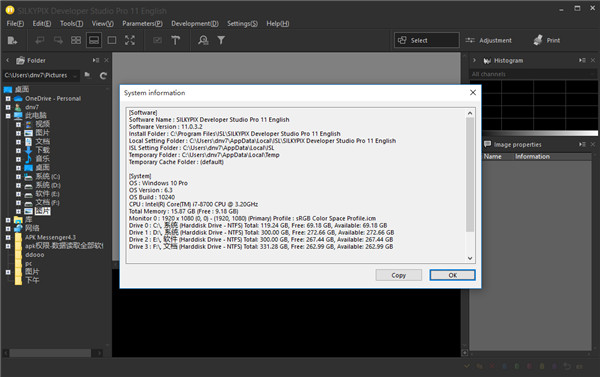Select the 文档 (F:) drive
Image resolution: width=600 pixels, height=377 pixels.
tap(47, 202)
